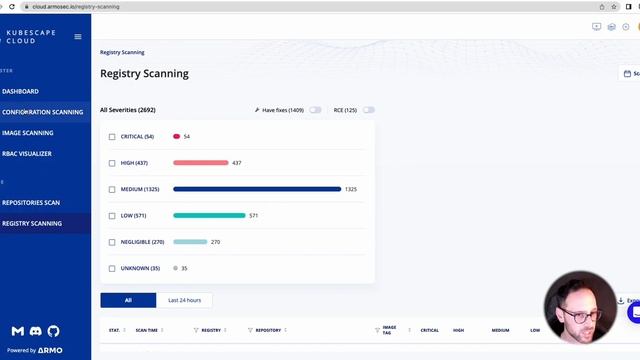This screenshot has width=640, height=360.
Task: Click the filter funnel icon beside Repository
Action: point(250,330)
